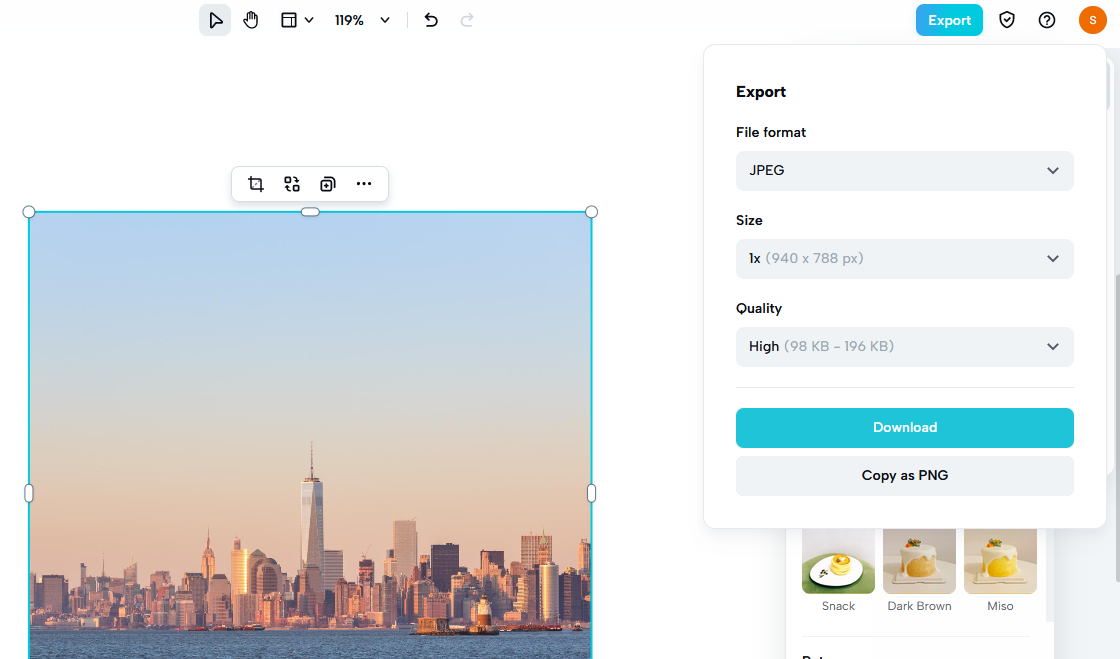Click the replace image icon
1120x659 pixels.
[x=291, y=184]
